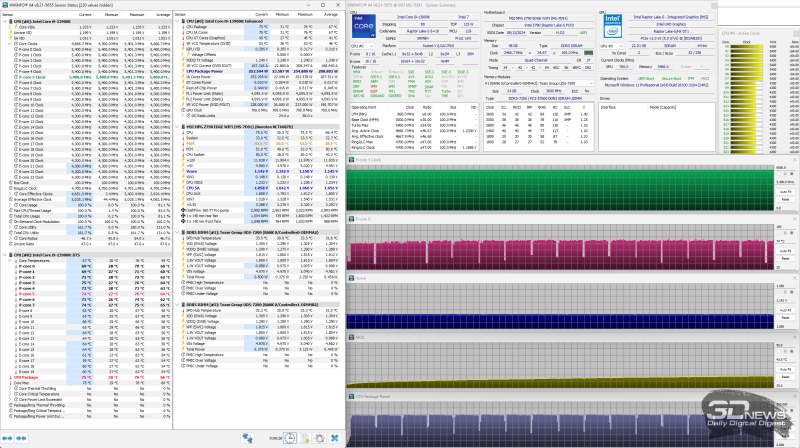This screenshot has width=800, height=448.
Task: Click the P-core 5 Clock green graph area
Action: tap(560, 189)
